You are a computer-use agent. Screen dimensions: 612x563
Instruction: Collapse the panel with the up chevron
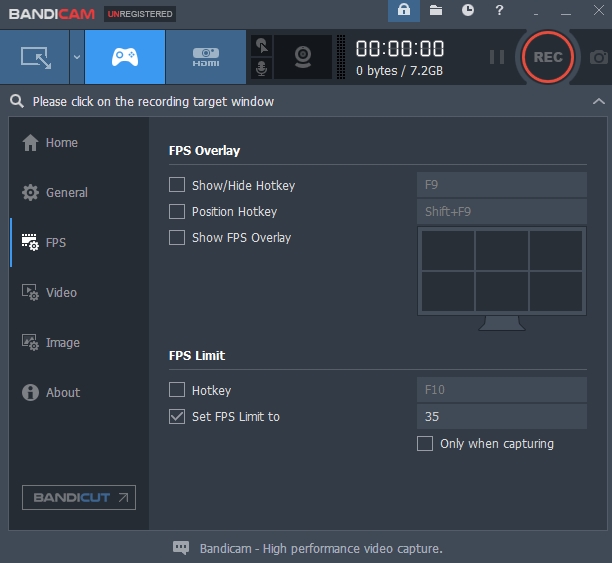pyautogui.click(x=598, y=102)
